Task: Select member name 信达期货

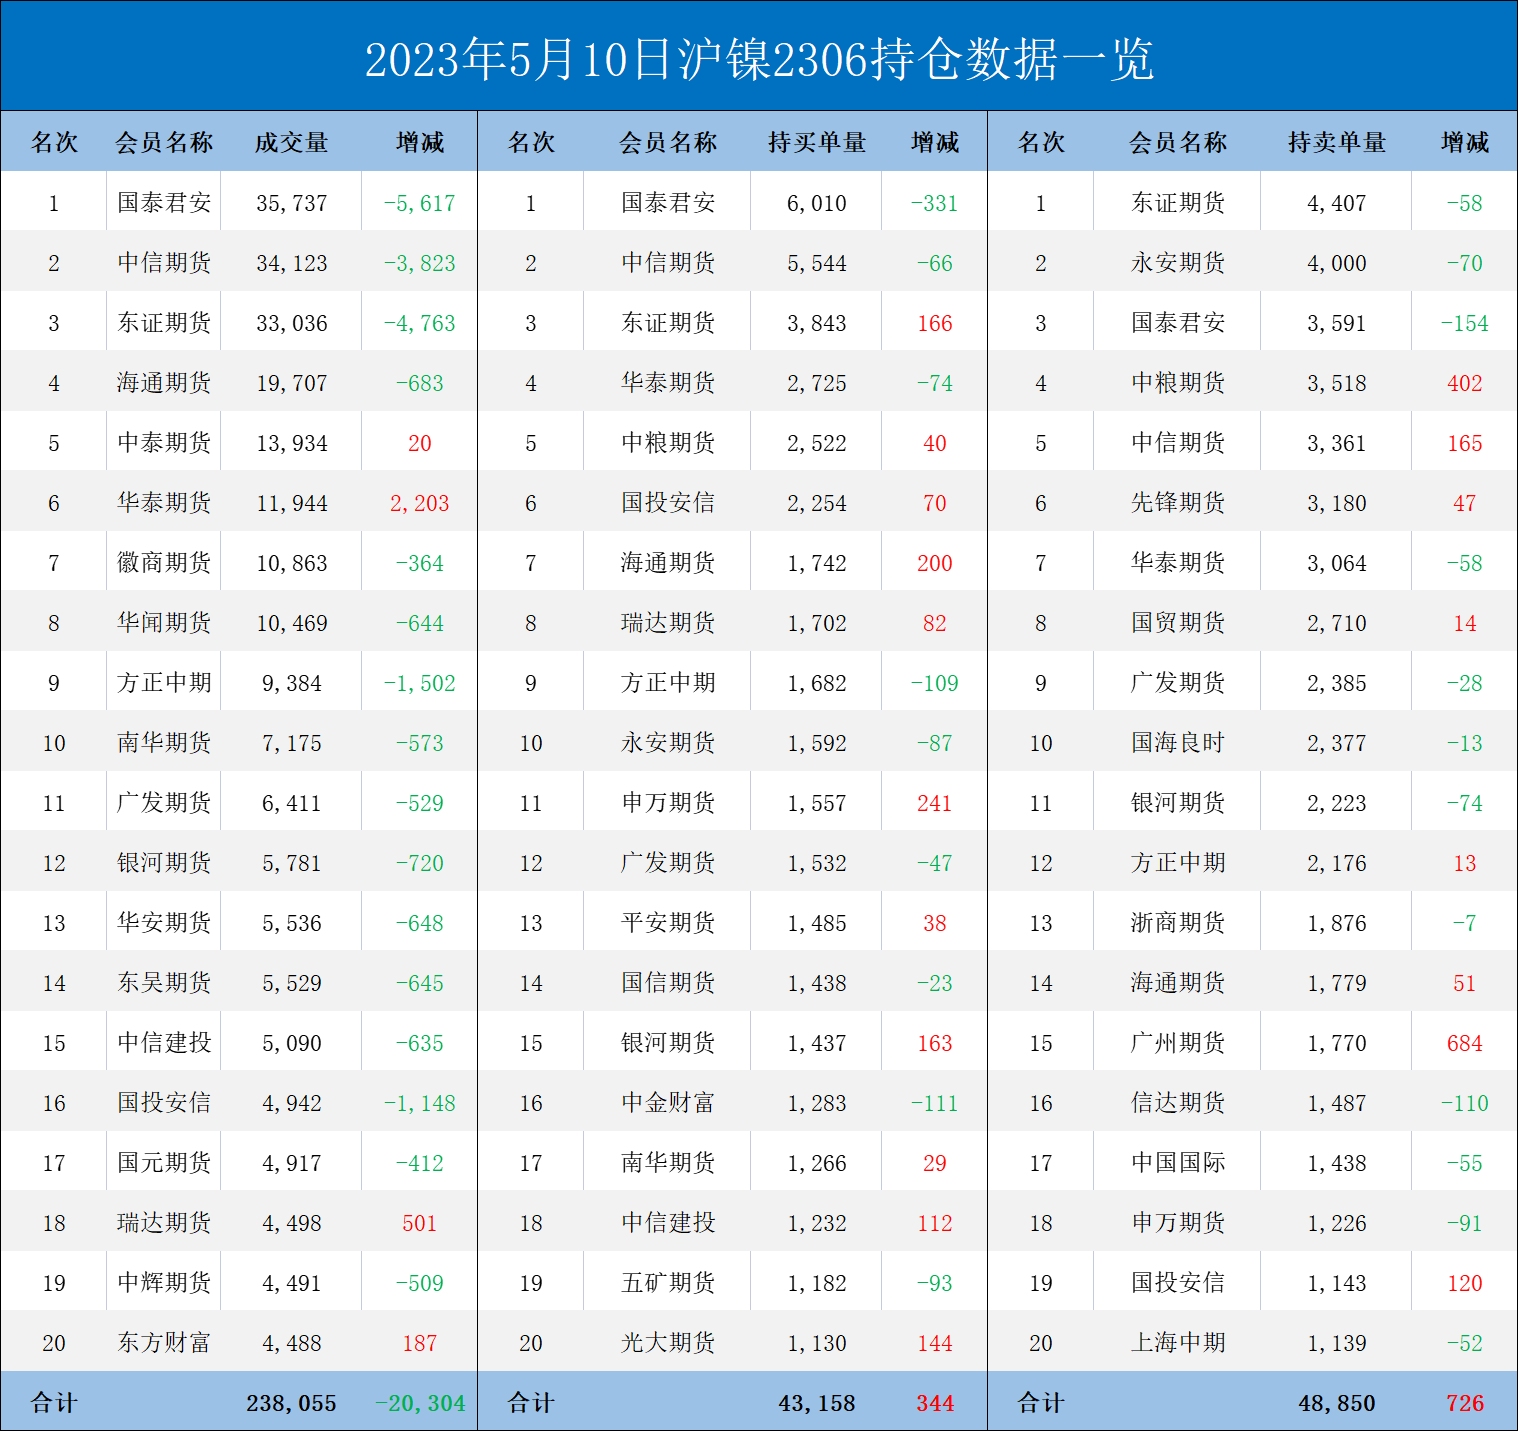Action: 1178,1102
